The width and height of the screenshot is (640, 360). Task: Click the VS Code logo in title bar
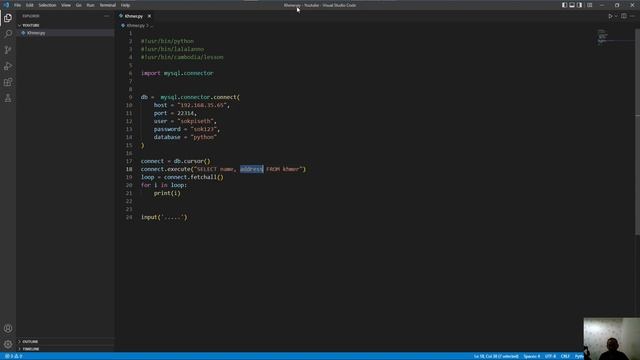[6, 5]
